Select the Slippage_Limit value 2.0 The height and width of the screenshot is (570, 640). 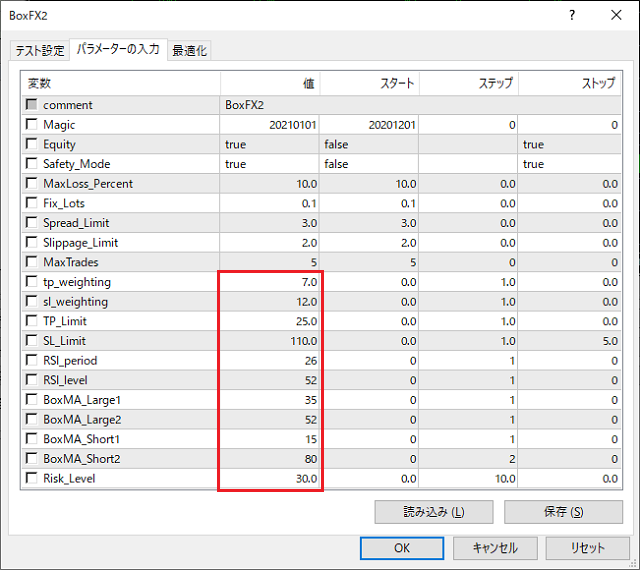click(x=269, y=243)
